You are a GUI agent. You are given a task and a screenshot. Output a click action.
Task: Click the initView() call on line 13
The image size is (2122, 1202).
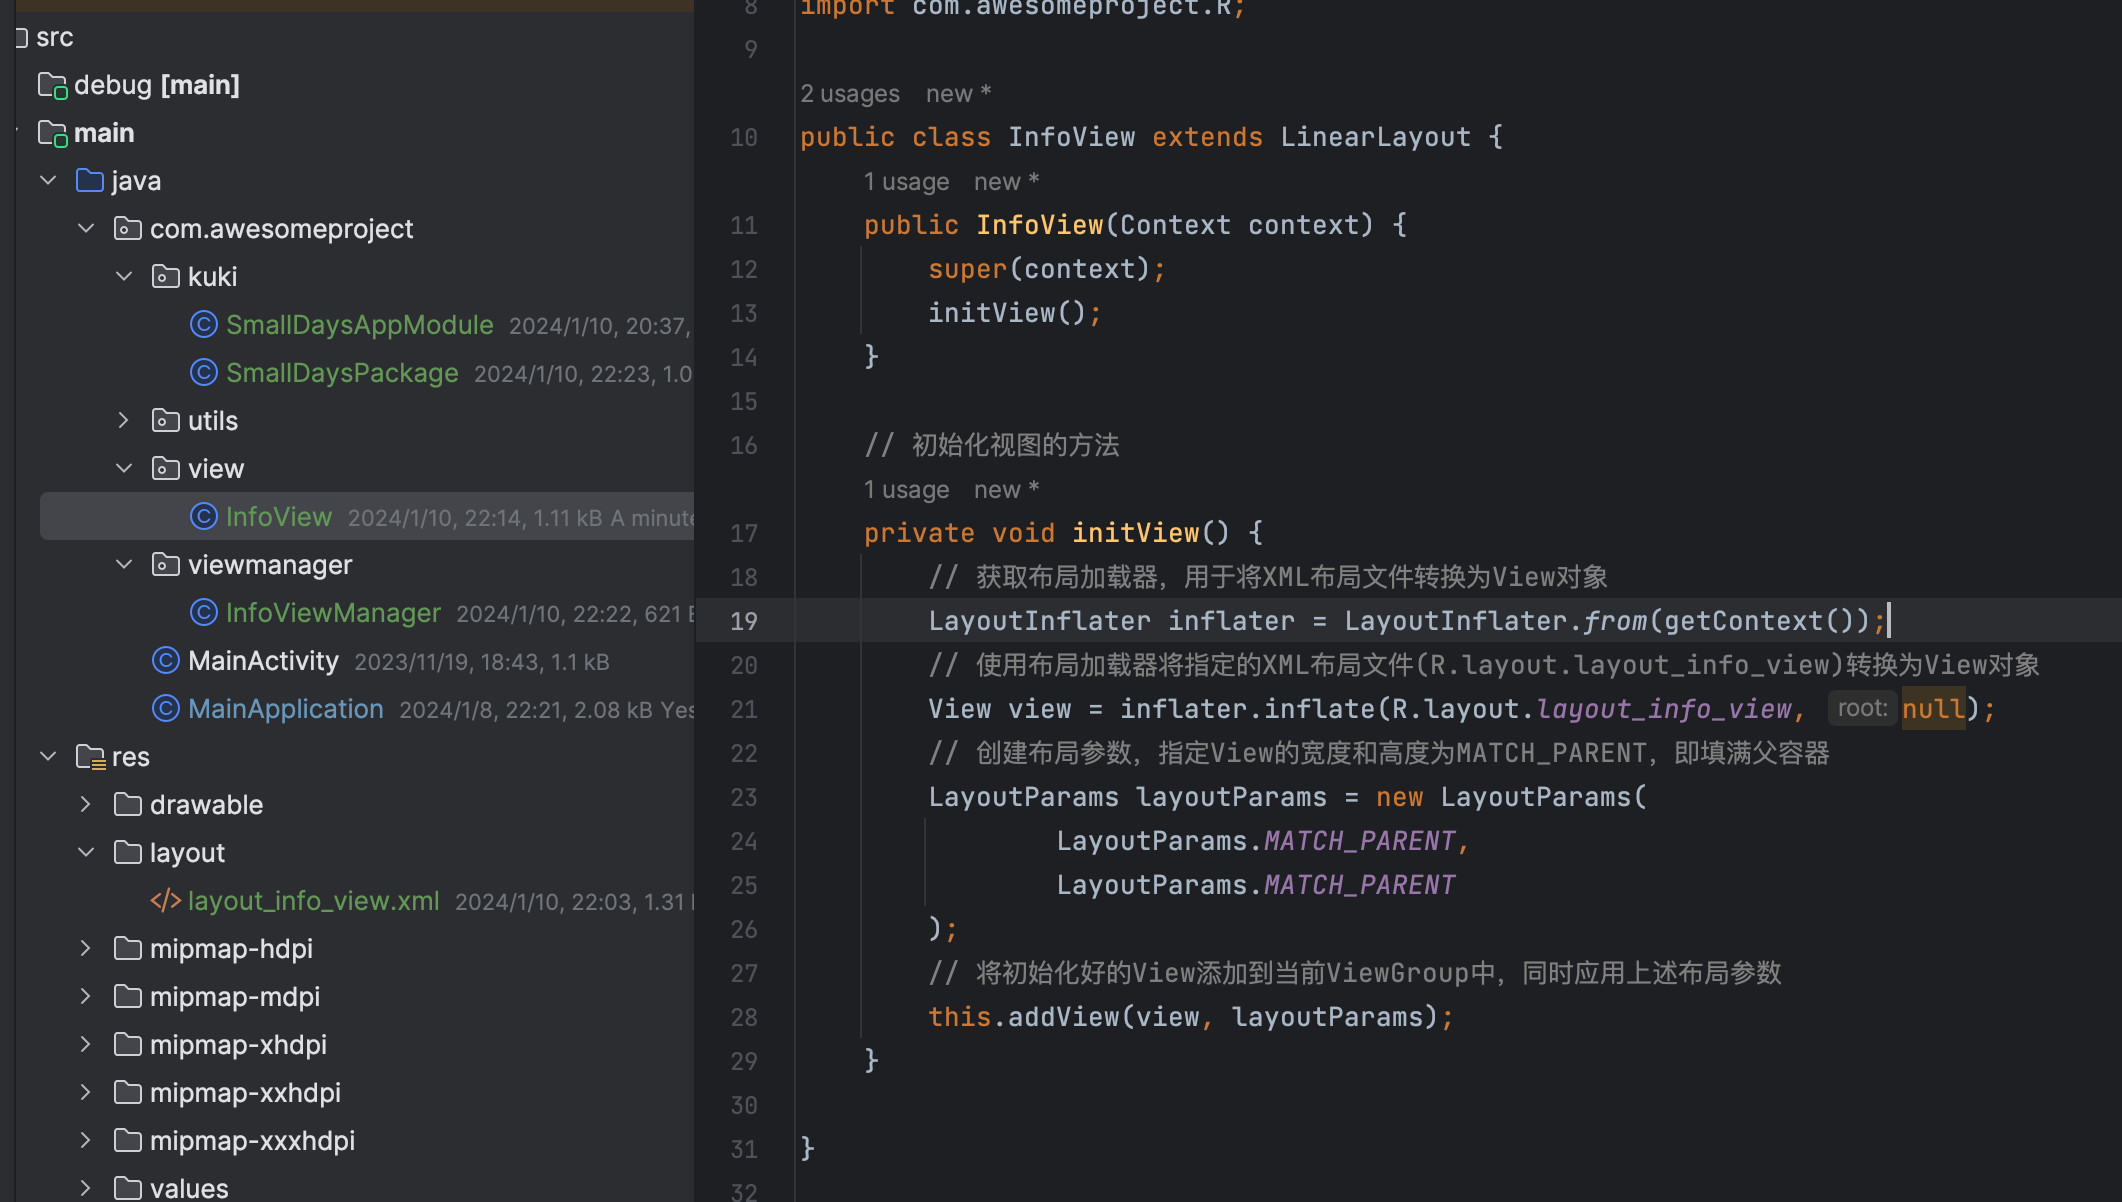[1007, 313]
